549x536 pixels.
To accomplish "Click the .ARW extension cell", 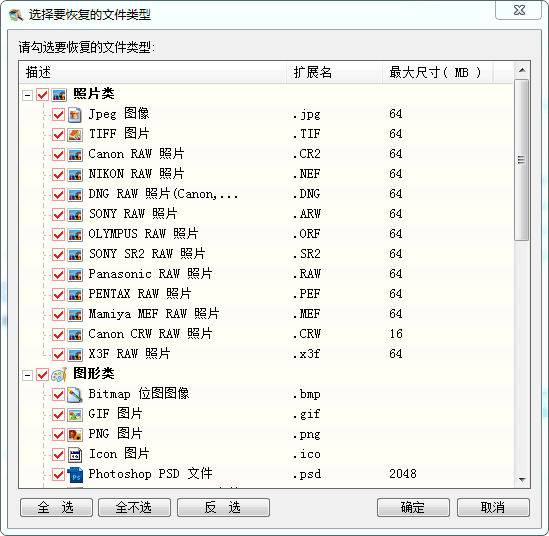I will click(307, 214).
